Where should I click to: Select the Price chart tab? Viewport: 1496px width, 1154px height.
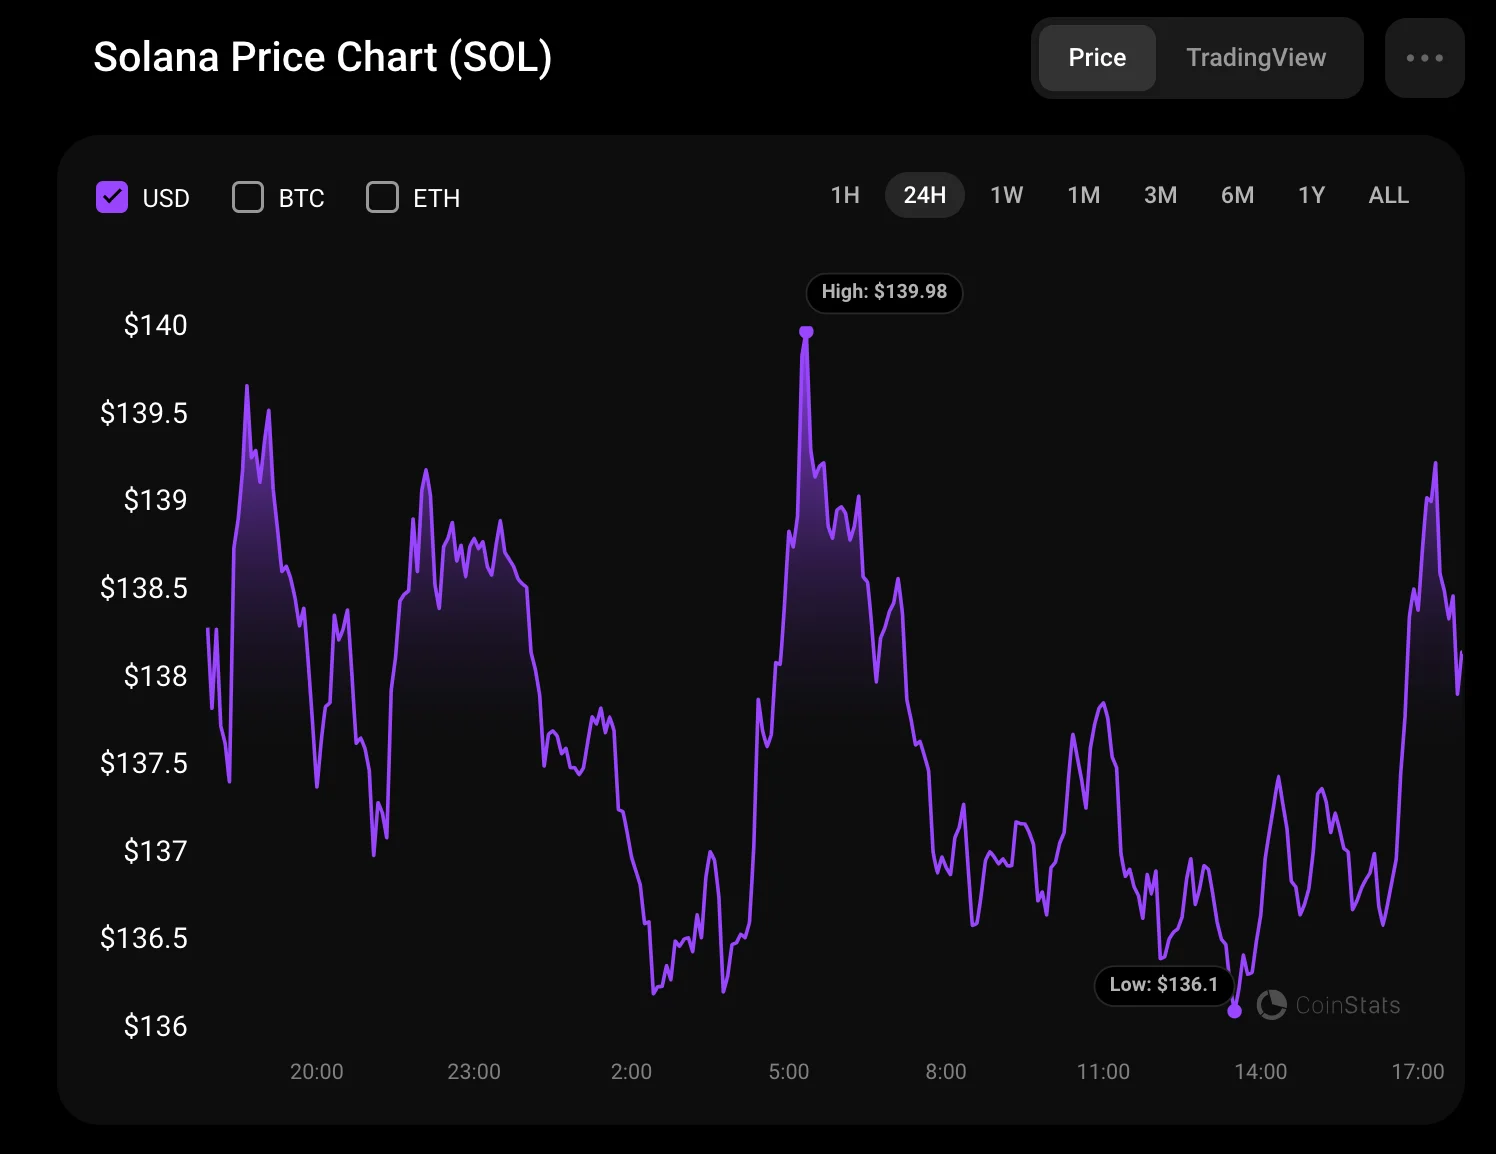tap(1097, 58)
